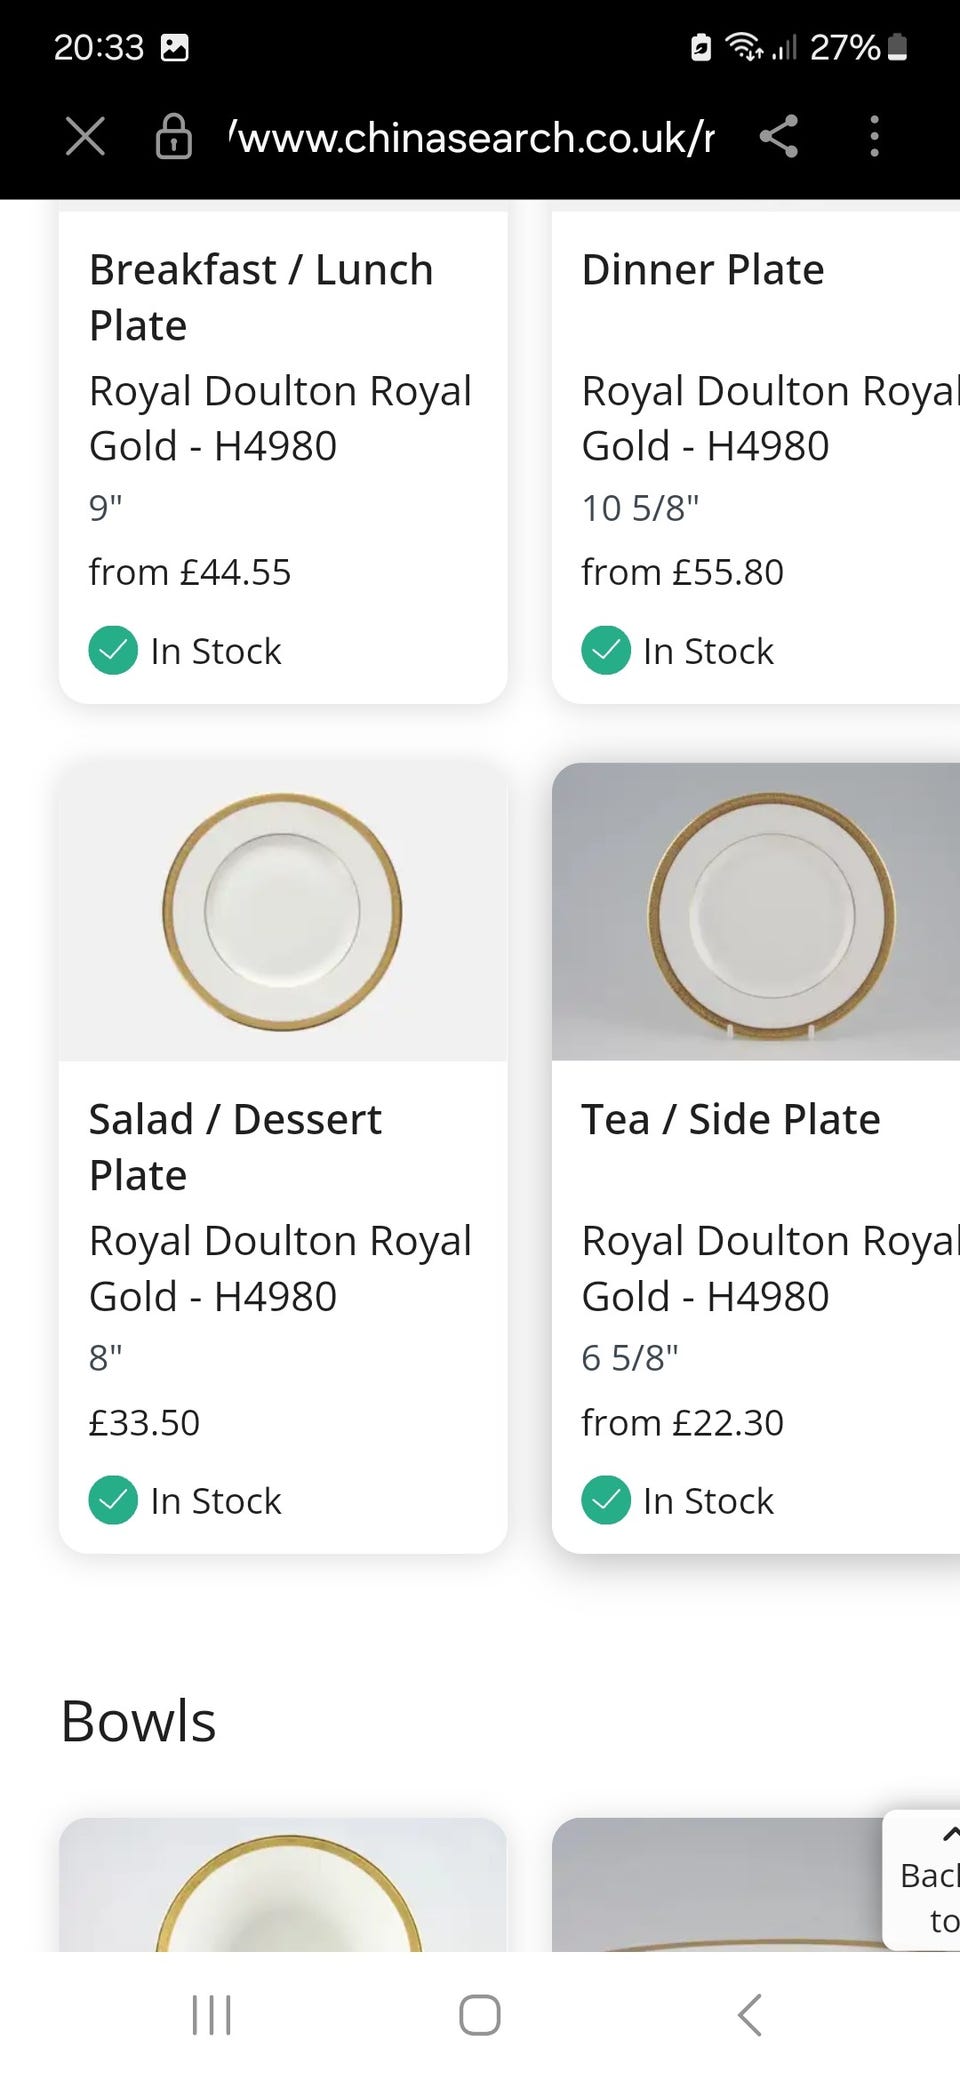The height and width of the screenshot is (2080, 960).
Task: Tap In Stock checkmark on Tea Plate
Action: [x=606, y=1500]
